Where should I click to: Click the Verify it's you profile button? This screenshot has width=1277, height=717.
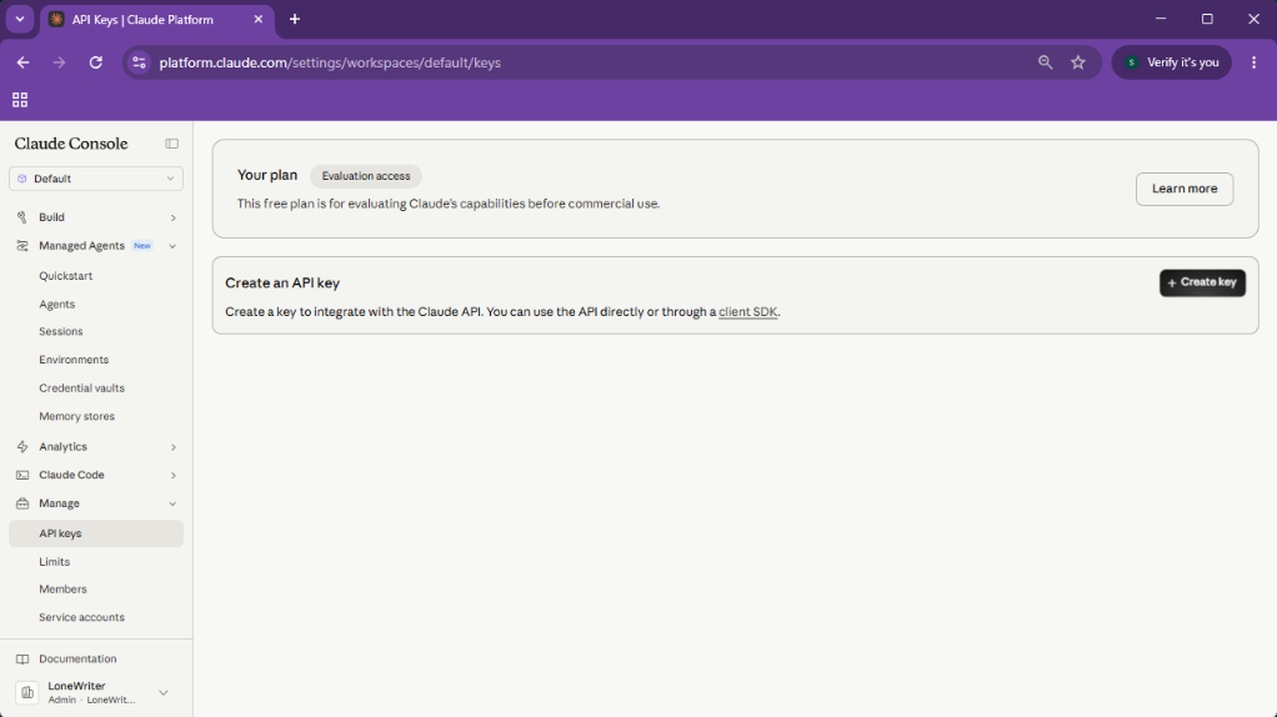pyautogui.click(x=1172, y=62)
